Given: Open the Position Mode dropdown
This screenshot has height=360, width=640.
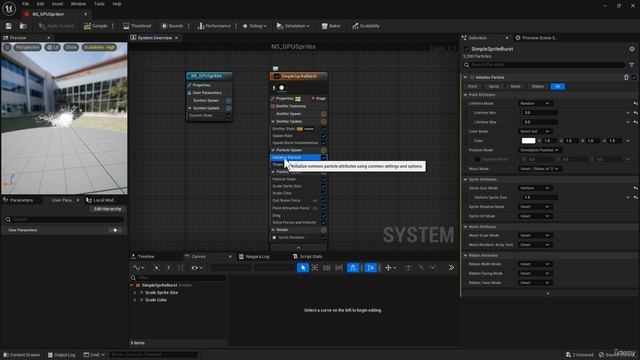Looking at the screenshot, I should tap(540, 150).
